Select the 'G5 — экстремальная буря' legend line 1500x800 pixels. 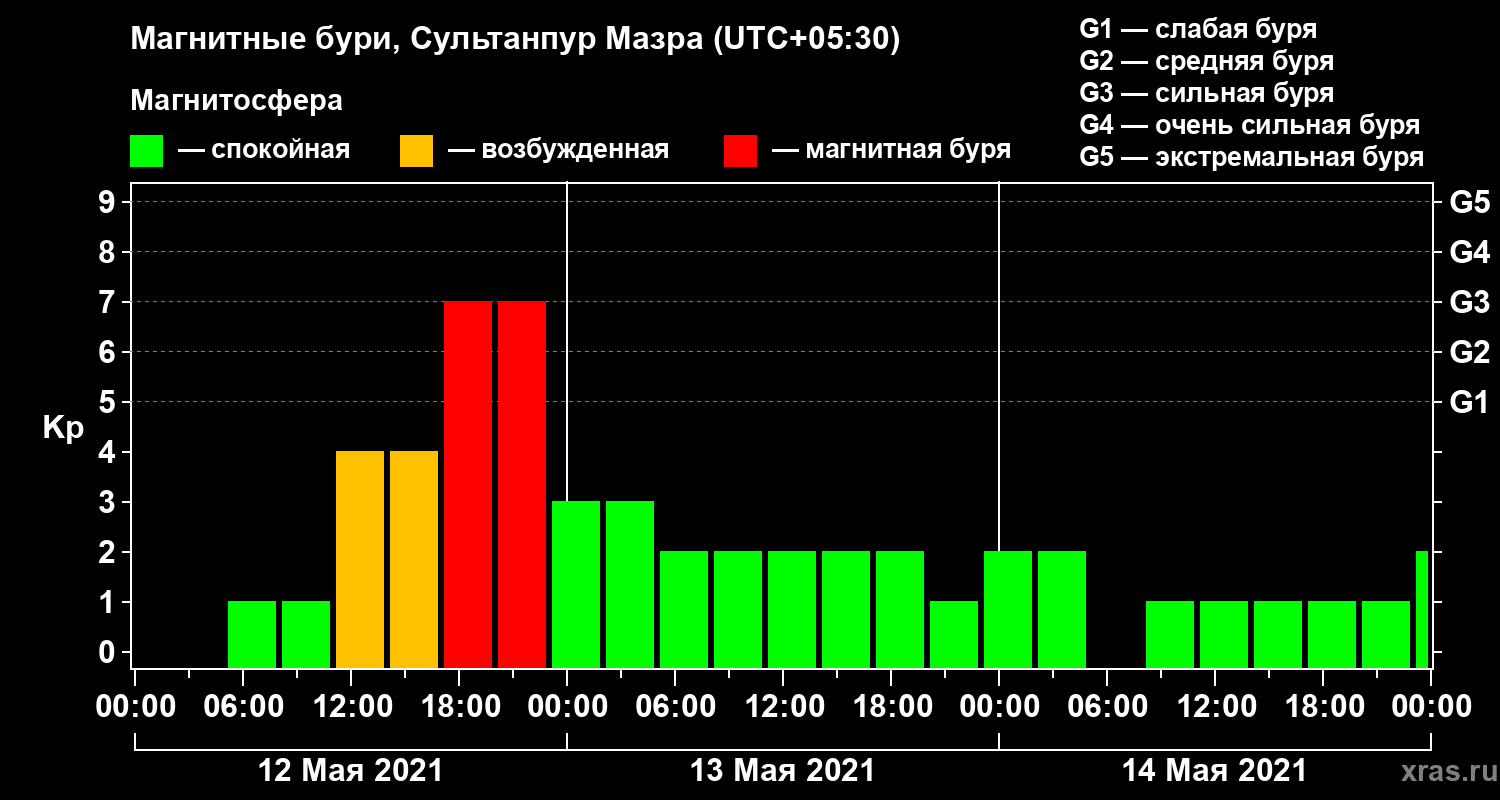coord(1252,157)
